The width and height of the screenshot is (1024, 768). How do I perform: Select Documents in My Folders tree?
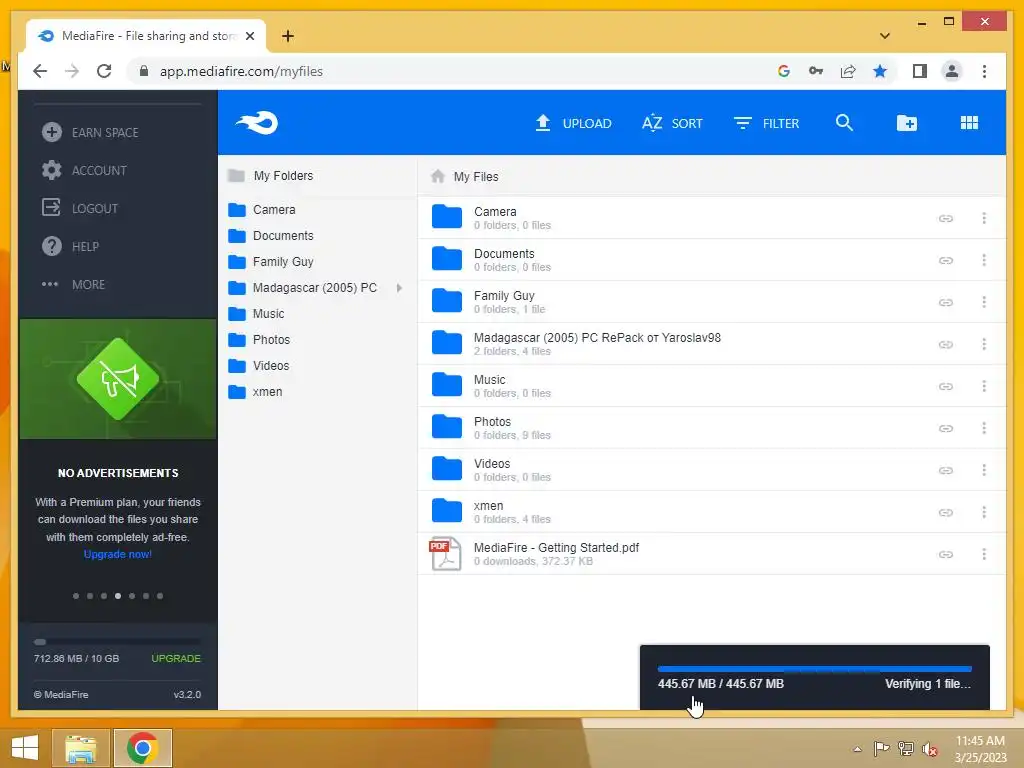[x=271, y=236]
